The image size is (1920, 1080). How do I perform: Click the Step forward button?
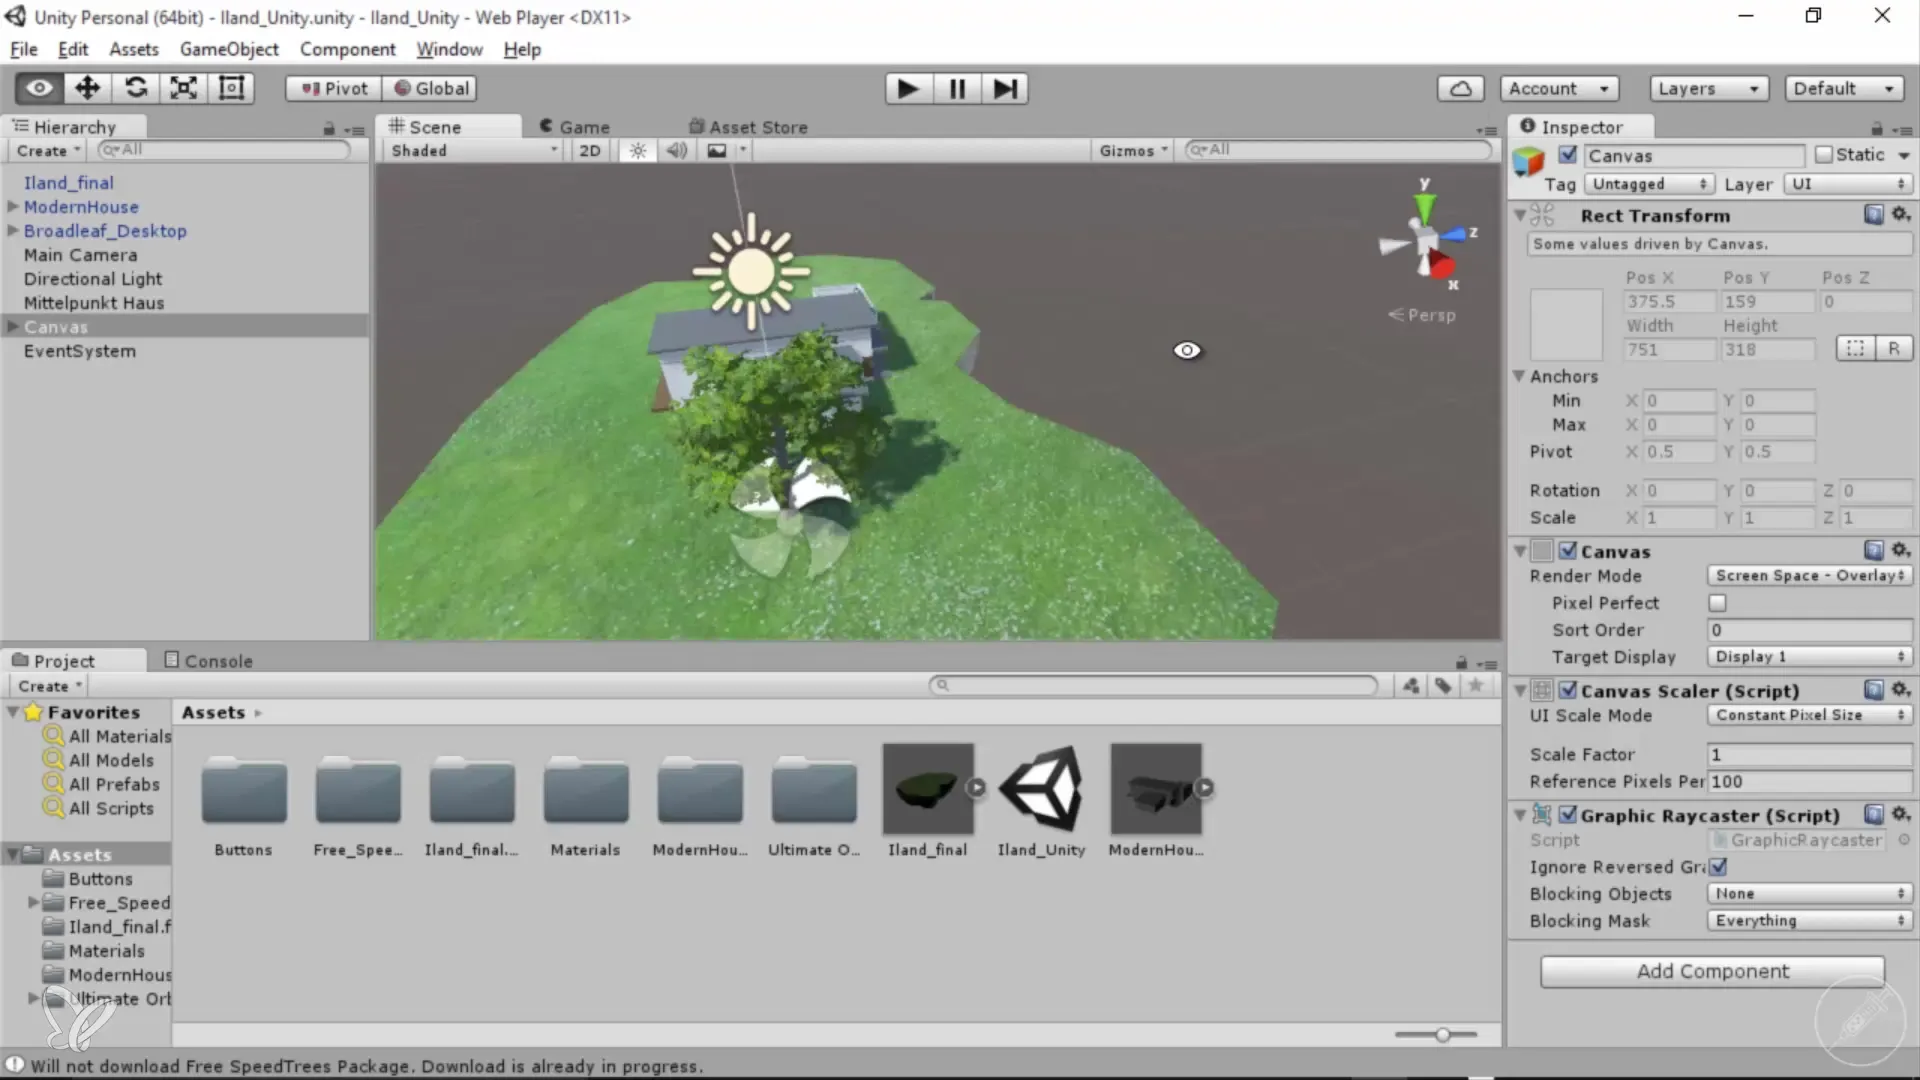[1005, 89]
